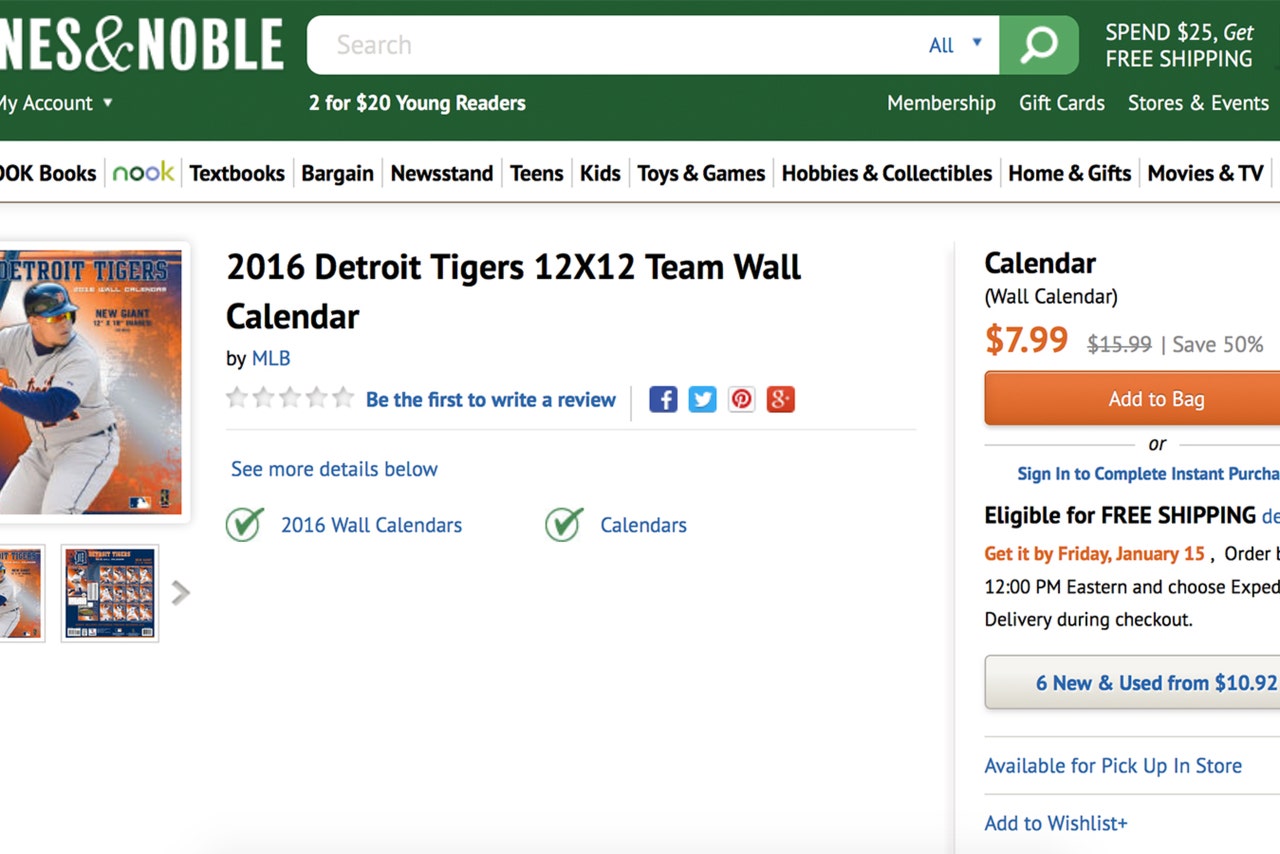Open the Kids menu
This screenshot has height=854, width=1280.
[600, 173]
